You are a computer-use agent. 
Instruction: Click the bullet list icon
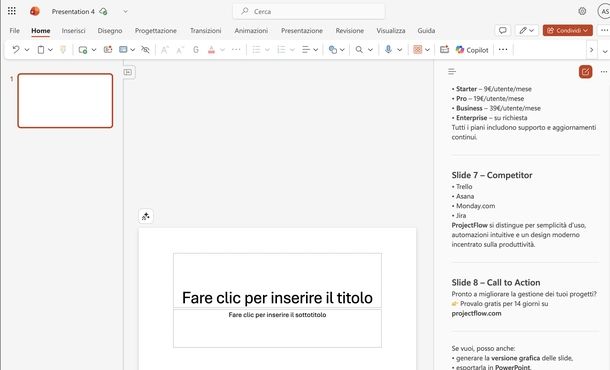(256, 50)
